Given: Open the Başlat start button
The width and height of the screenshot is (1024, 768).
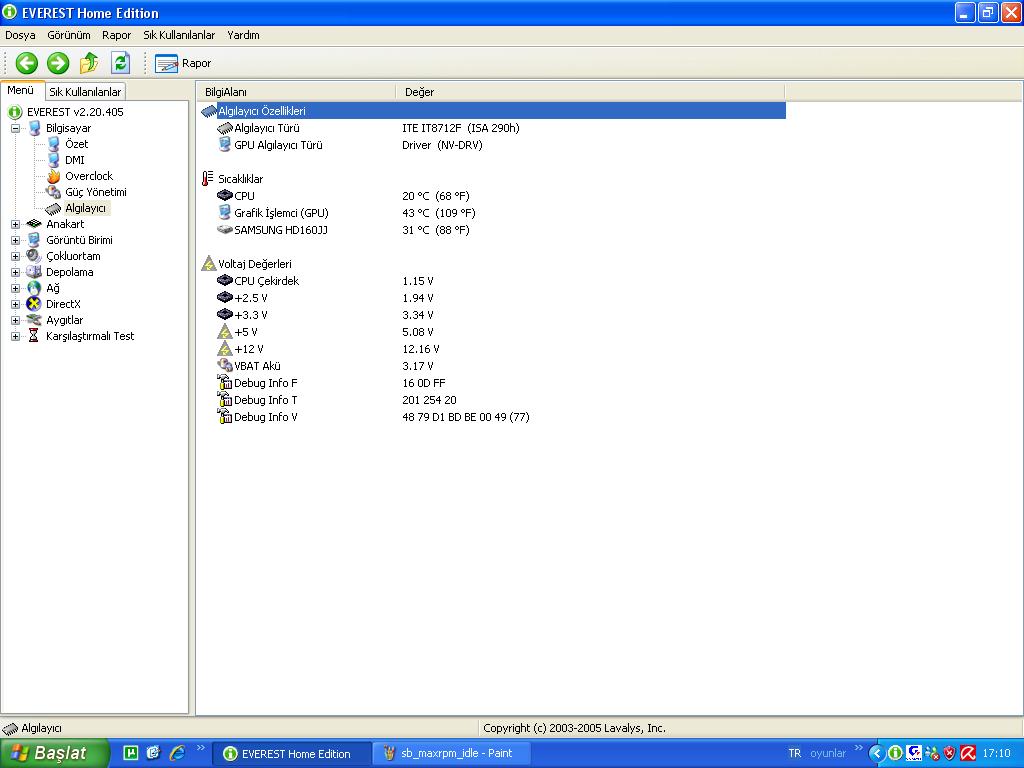Looking at the screenshot, I should [x=54, y=754].
